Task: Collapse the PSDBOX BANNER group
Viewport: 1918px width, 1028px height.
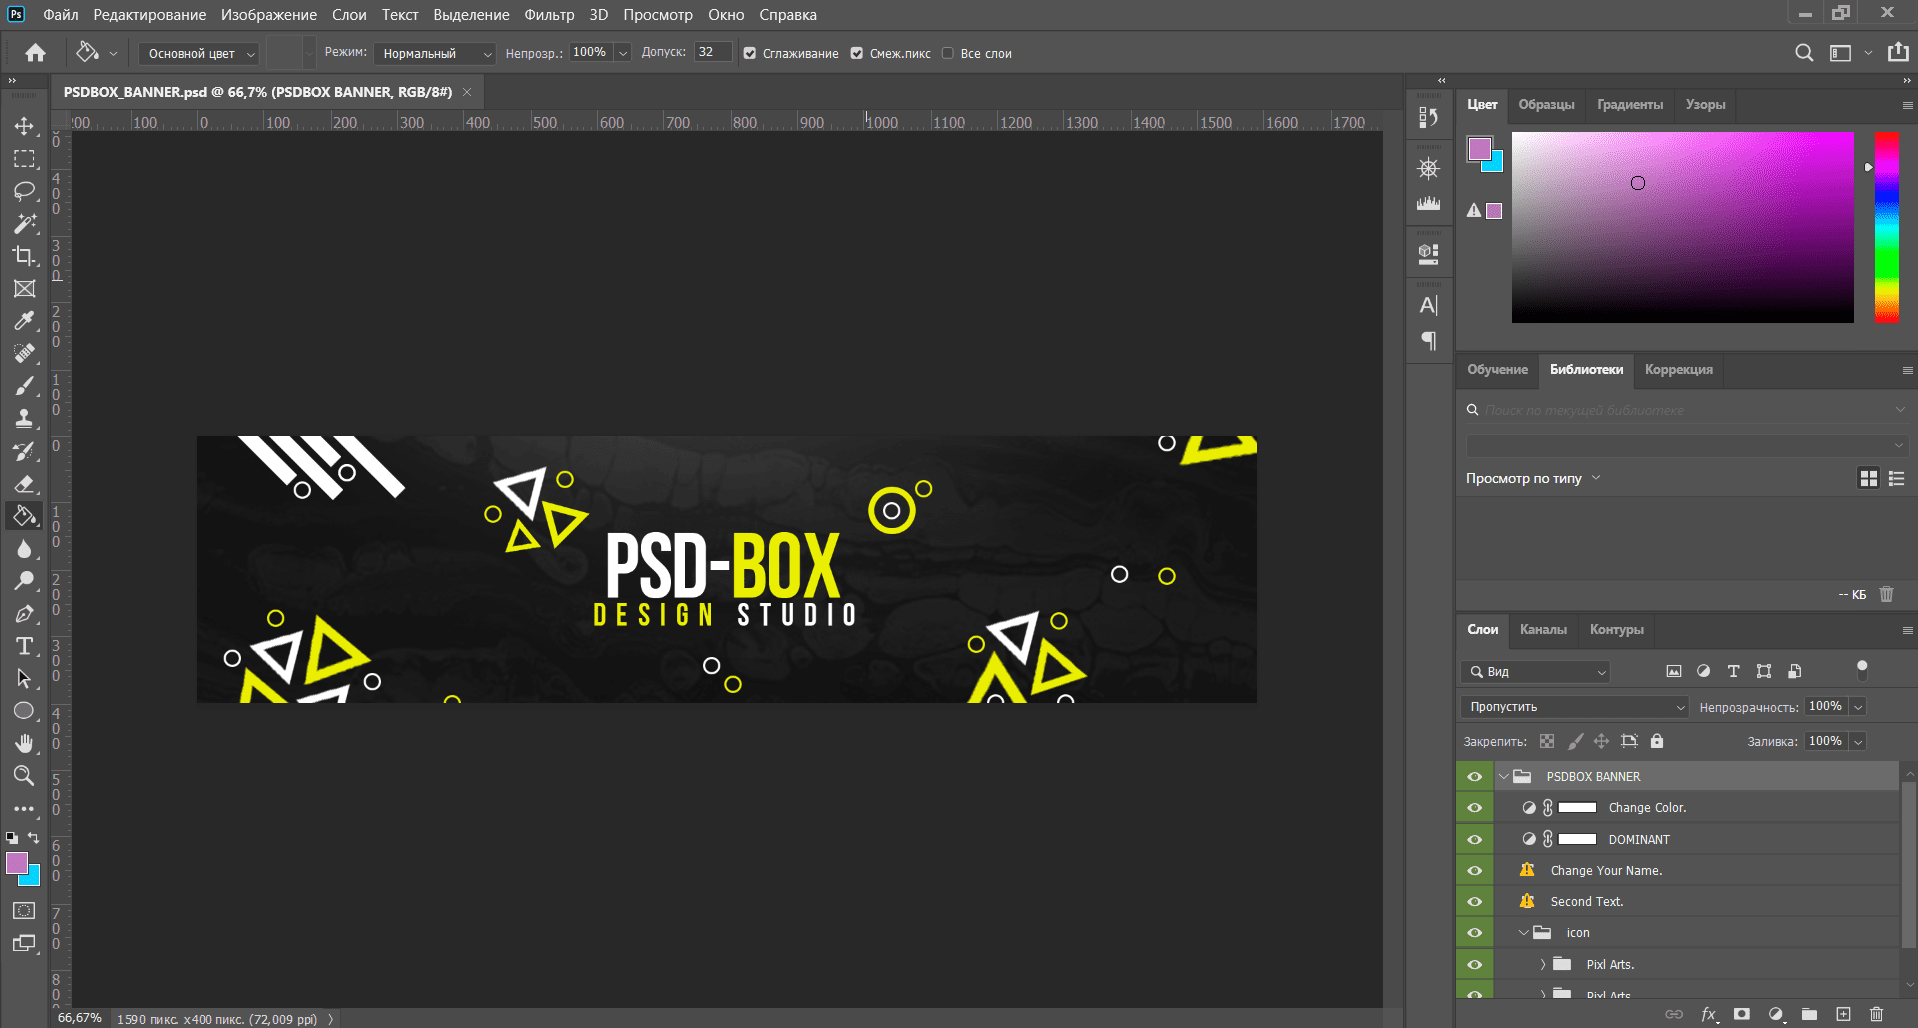Action: pyautogui.click(x=1503, y=776)
